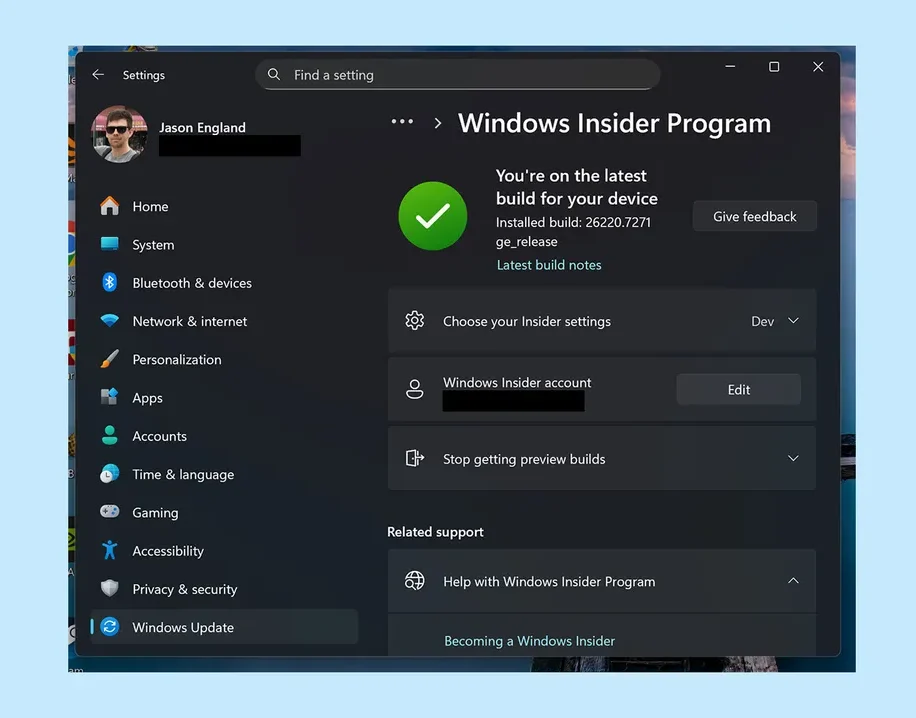Image resolution: width=916 pixels, height=718 pixels.
Task: Collapse Help with Windows Insider Program
Action: [x=793, y=580]
